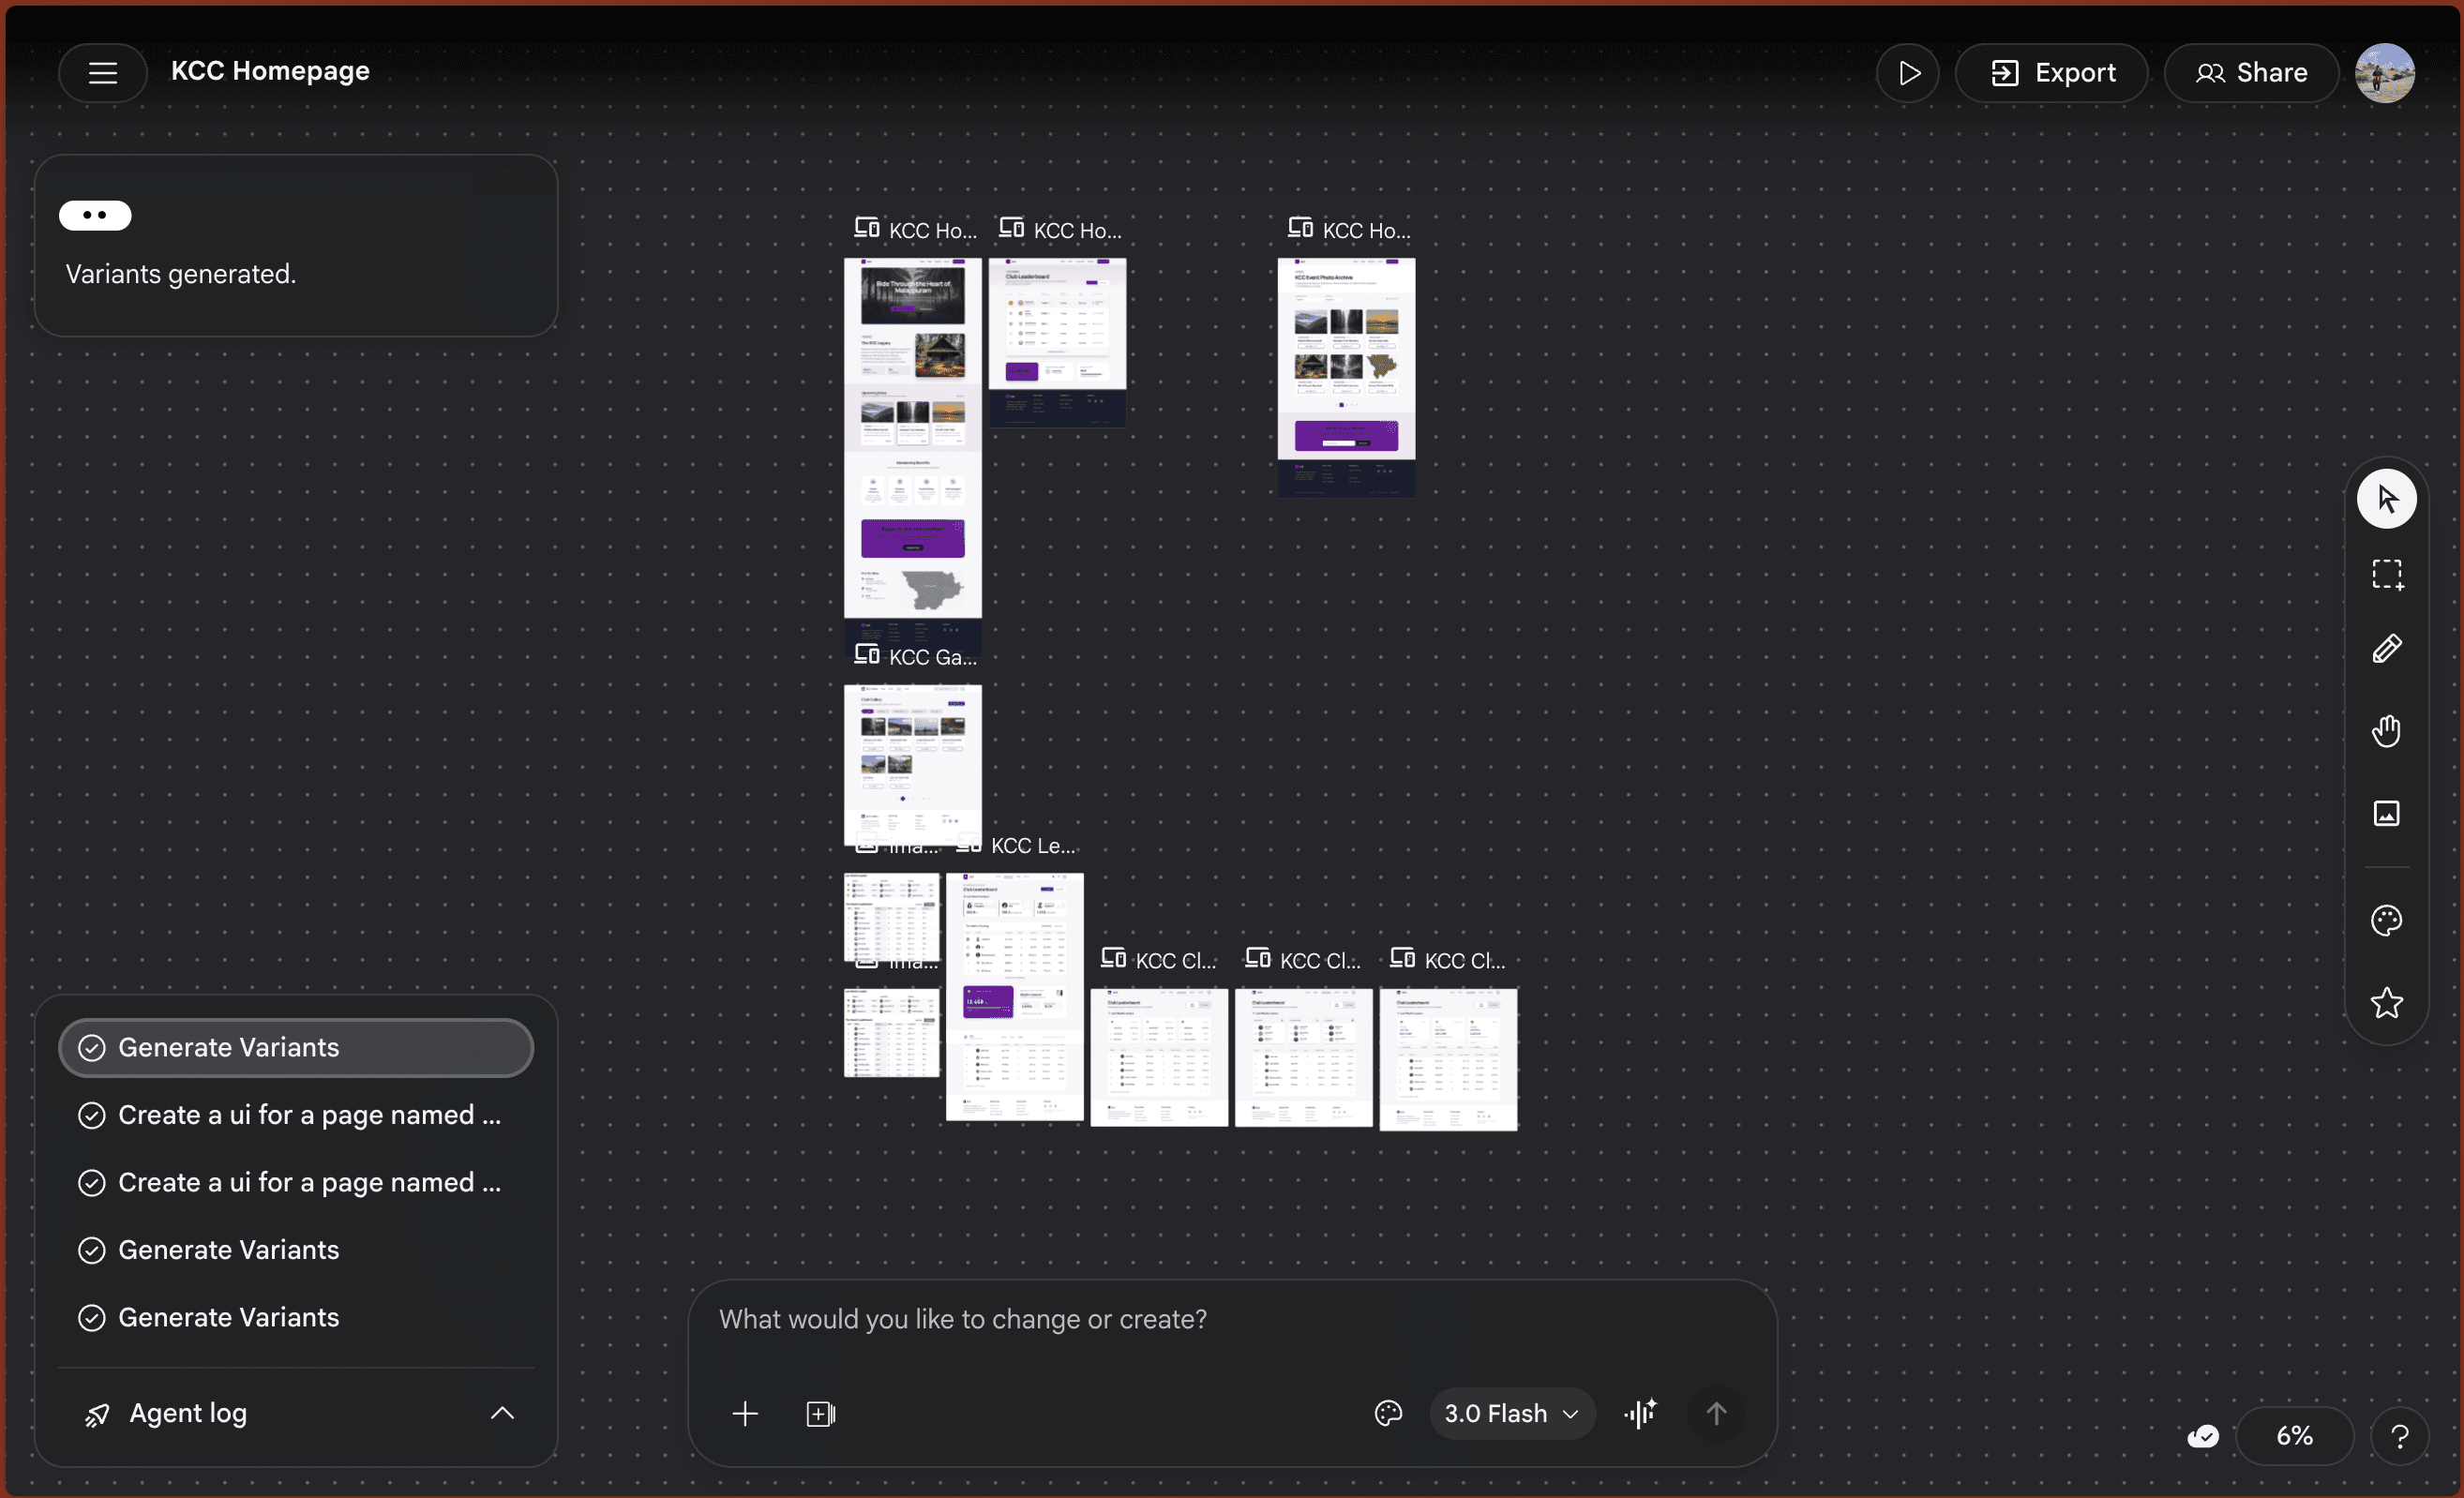This screenshot has width=2464, height=1498.
Task: Open the 3.0 Flash model dropdown
Action: pyautogui.click(x=1511, y=1413)
